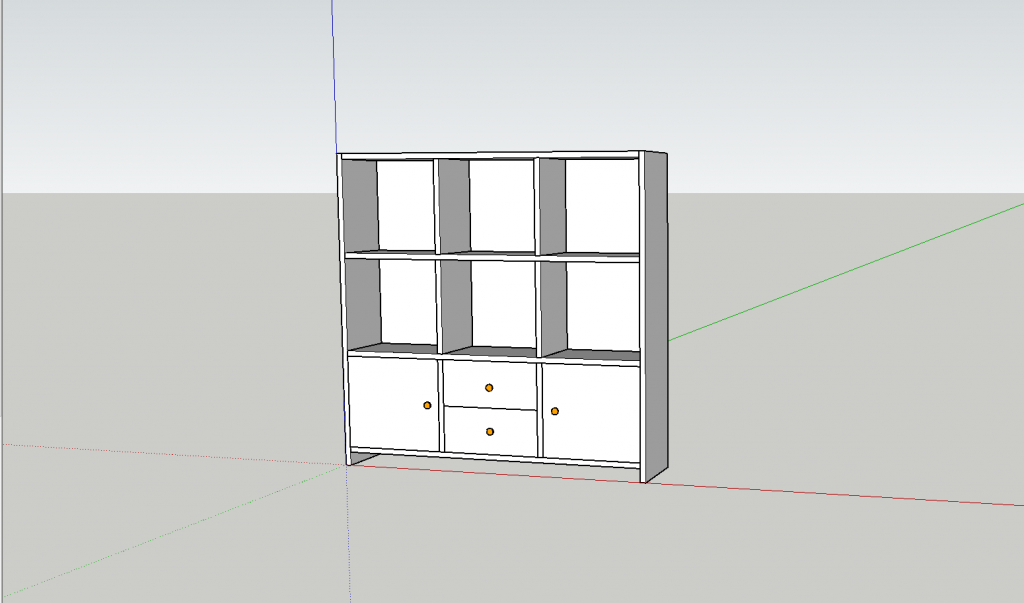Select the left cabinet door panel
This screenshot has width=1024, height=603.
click(393, 404)
